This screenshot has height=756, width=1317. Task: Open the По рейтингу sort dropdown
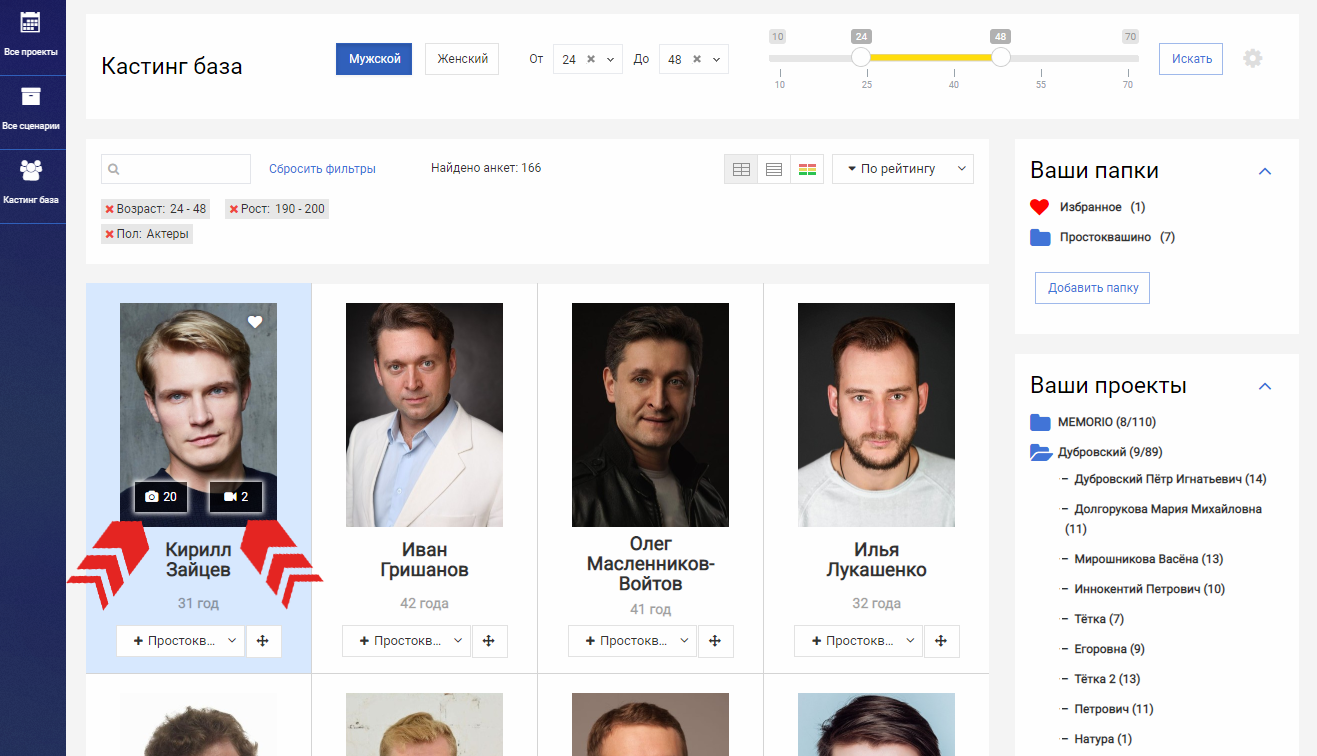[x=903, y=169]
